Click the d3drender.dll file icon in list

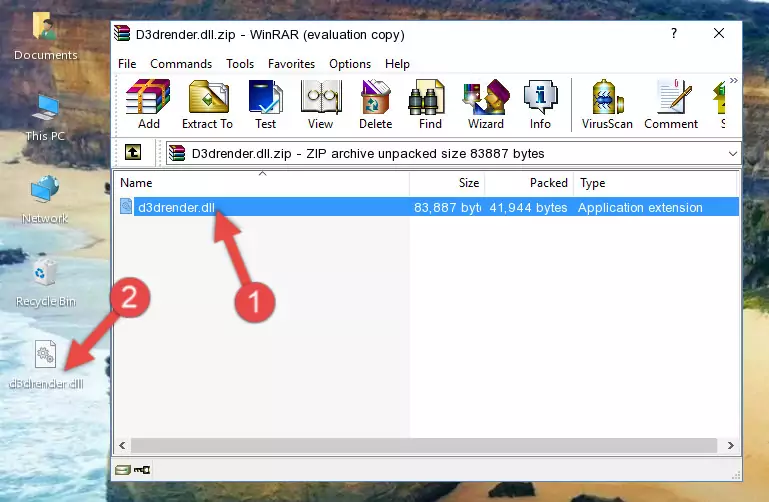tap(126, 206)
